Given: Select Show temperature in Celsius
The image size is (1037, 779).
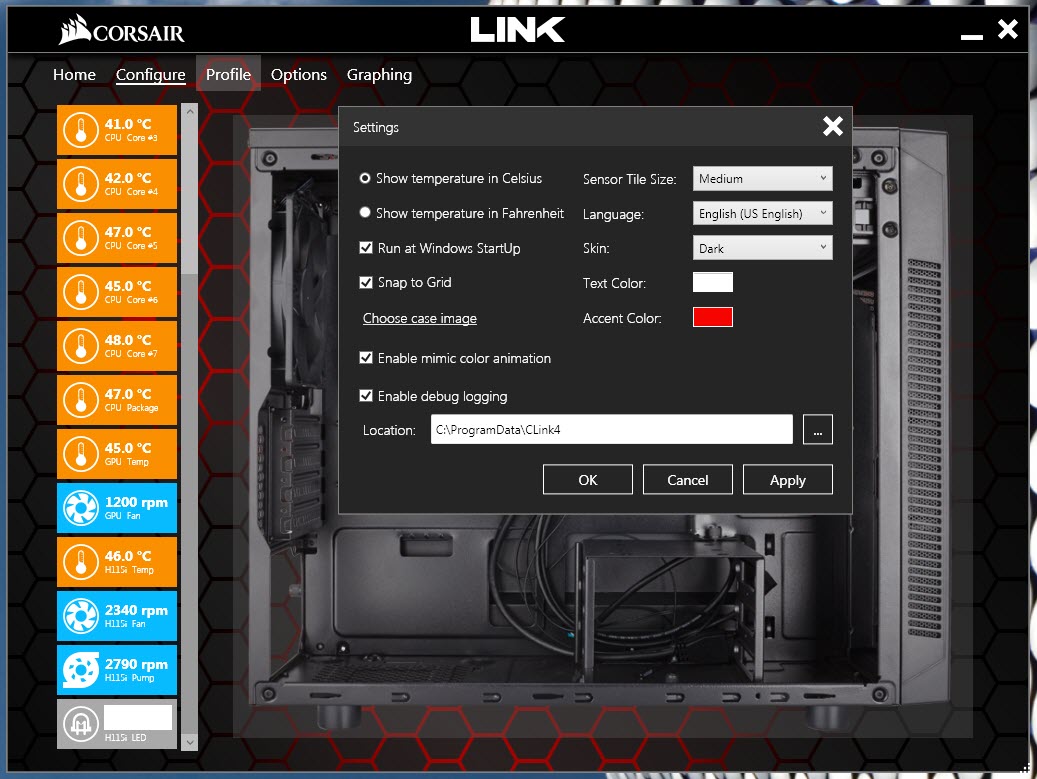Looking at the screenshot, I should tap(364, 179).
